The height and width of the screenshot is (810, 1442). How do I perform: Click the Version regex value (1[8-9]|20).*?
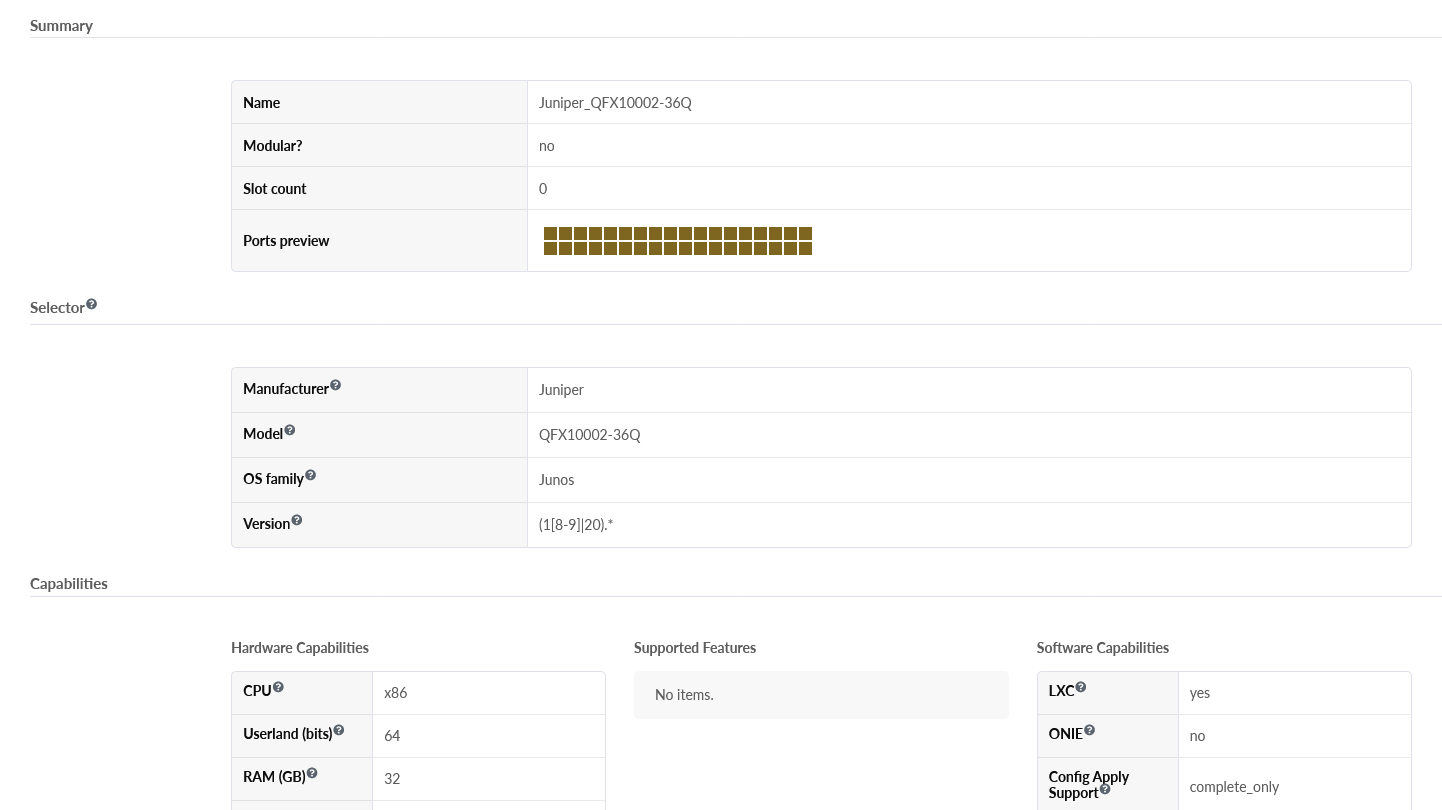click(x=576, y=524)
